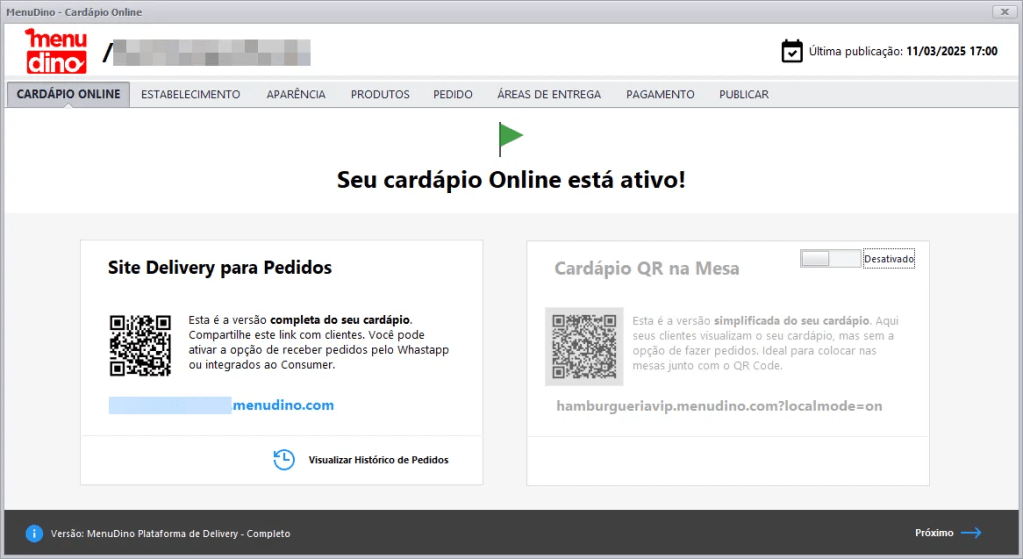The height and width of the screenshot is (559, 1023).
Task: Open the Publicar tab
Action: [744, 95]
